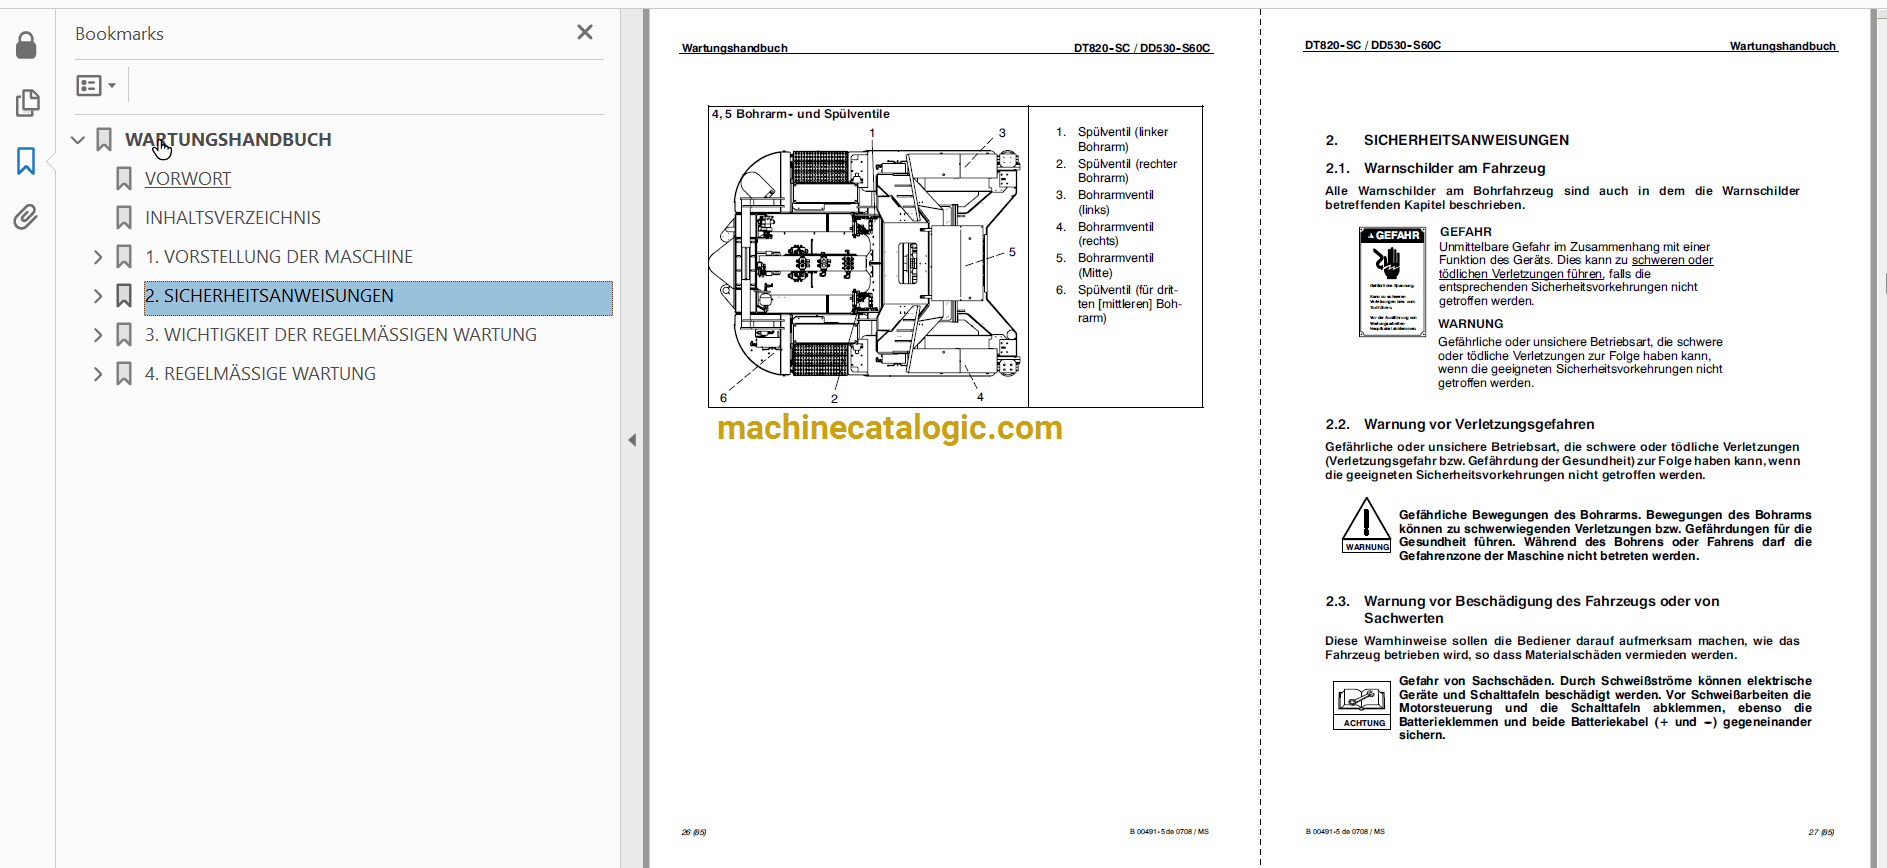Click legend item 6 'Spülventil (für dritten...'
Image resolution: width=1887 pixels, height=868 pixels.
pyautogui.click(x=1129, y=304)
